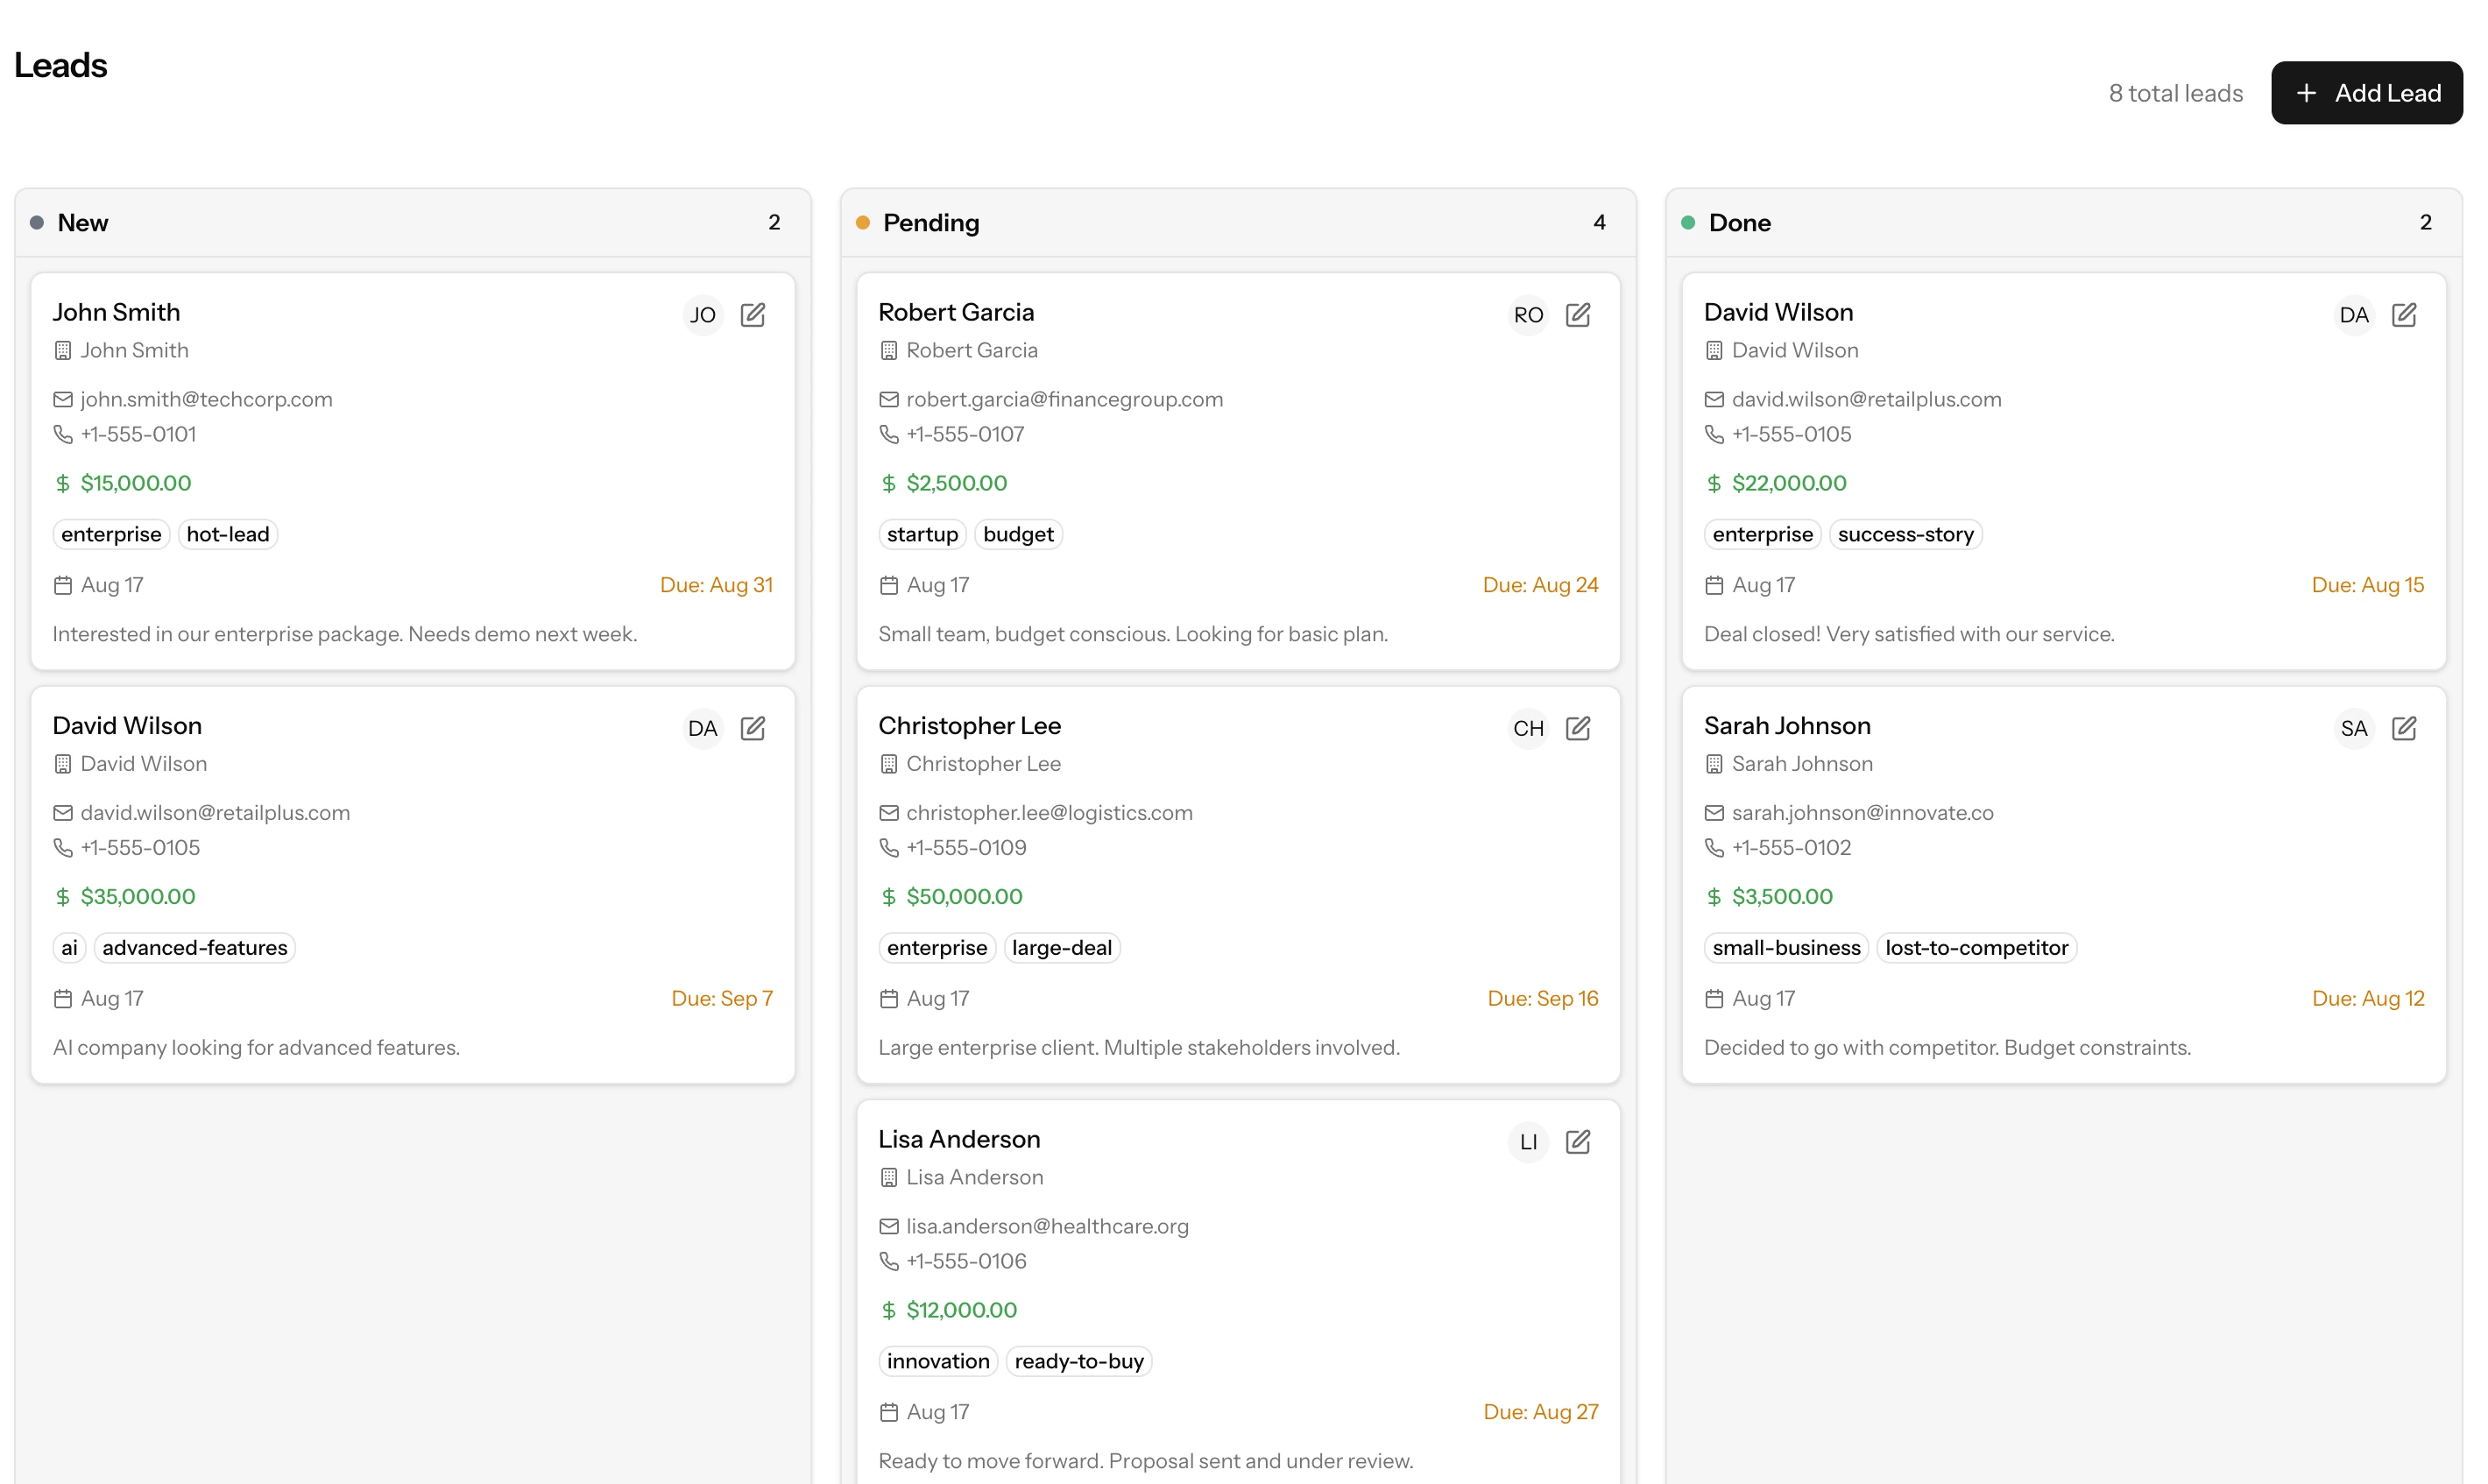The image size is (2488, 1484).
Task: Select the edit icon on Lisa Anderson's card
Action: click(1579, 1141)
